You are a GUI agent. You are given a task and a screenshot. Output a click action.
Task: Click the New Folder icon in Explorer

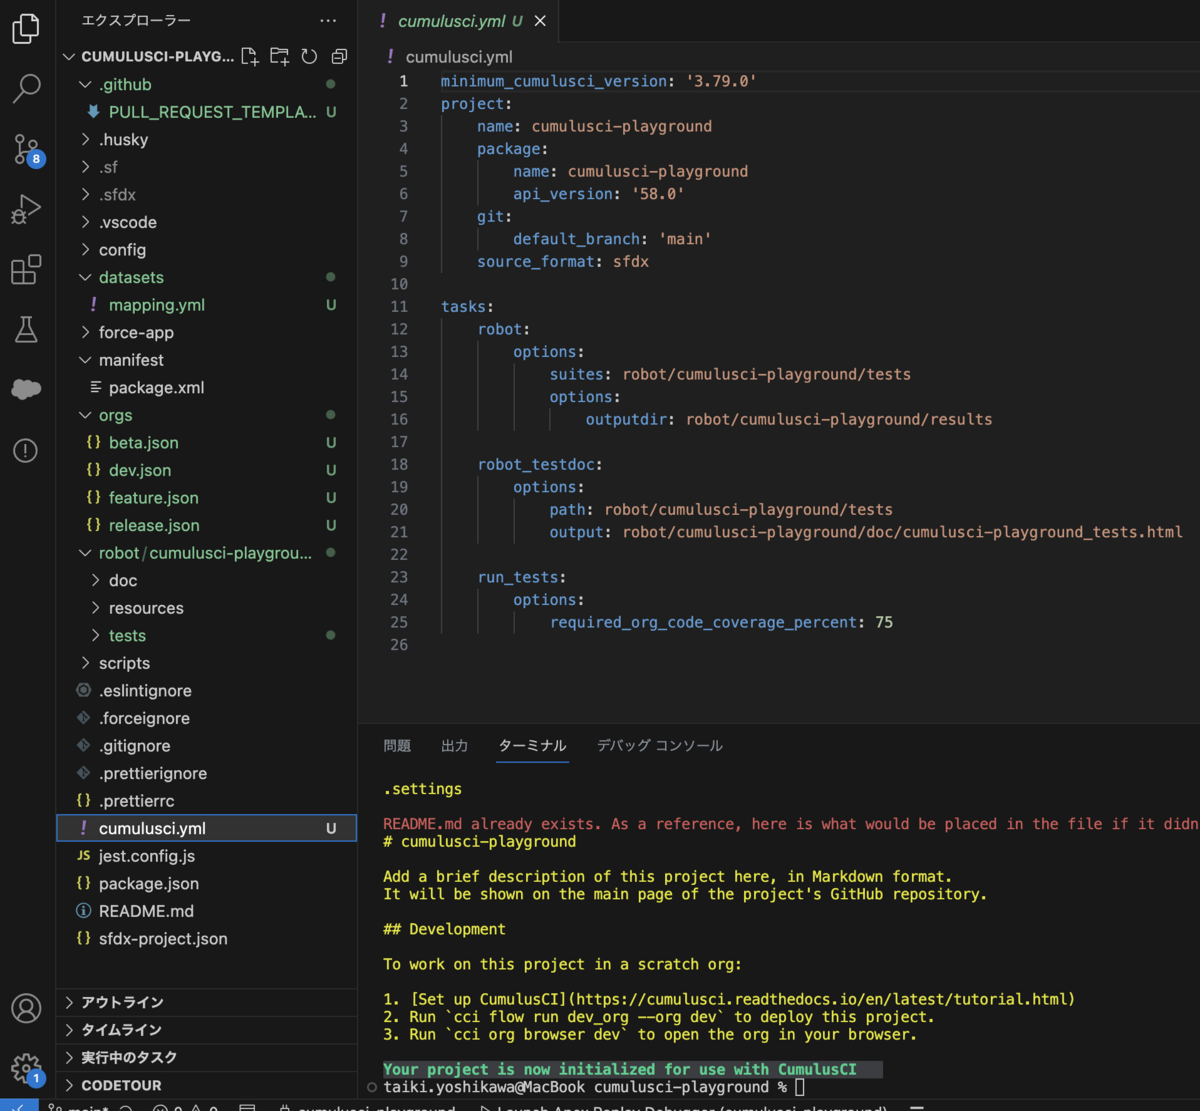[280, 57]
